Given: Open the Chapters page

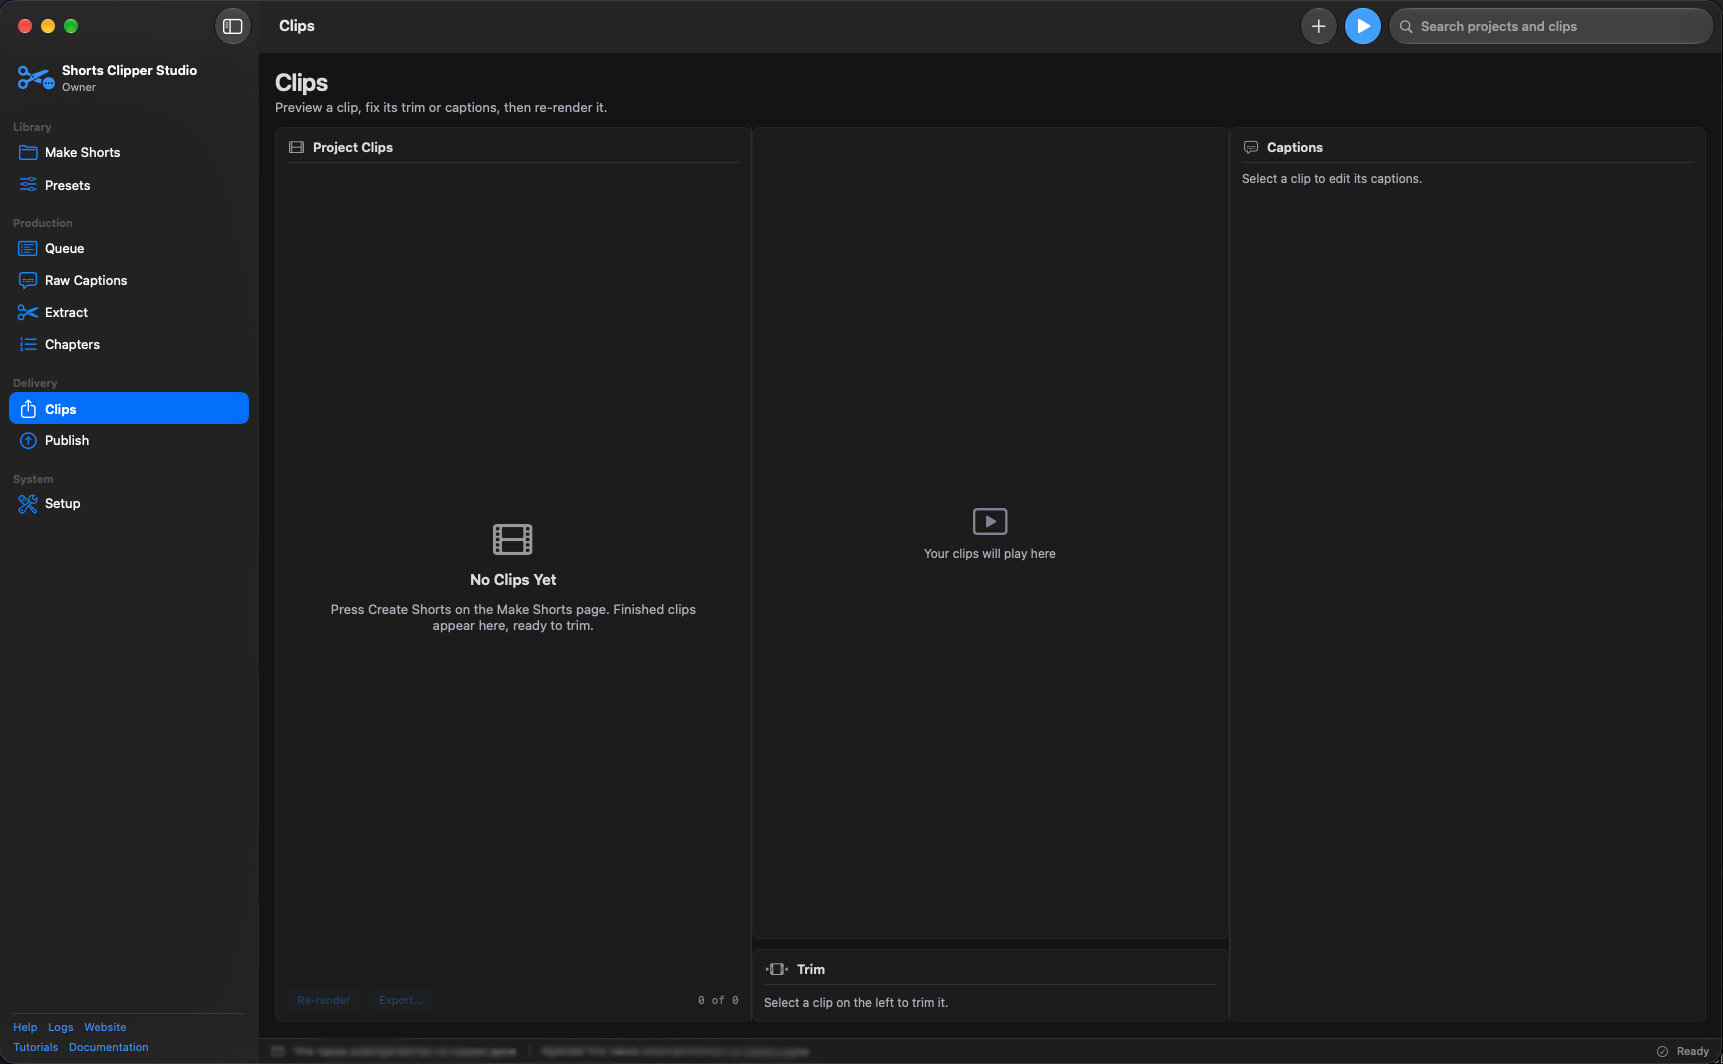Looking at the screenshot, I should pyautogui.click(x=129, y=344).
